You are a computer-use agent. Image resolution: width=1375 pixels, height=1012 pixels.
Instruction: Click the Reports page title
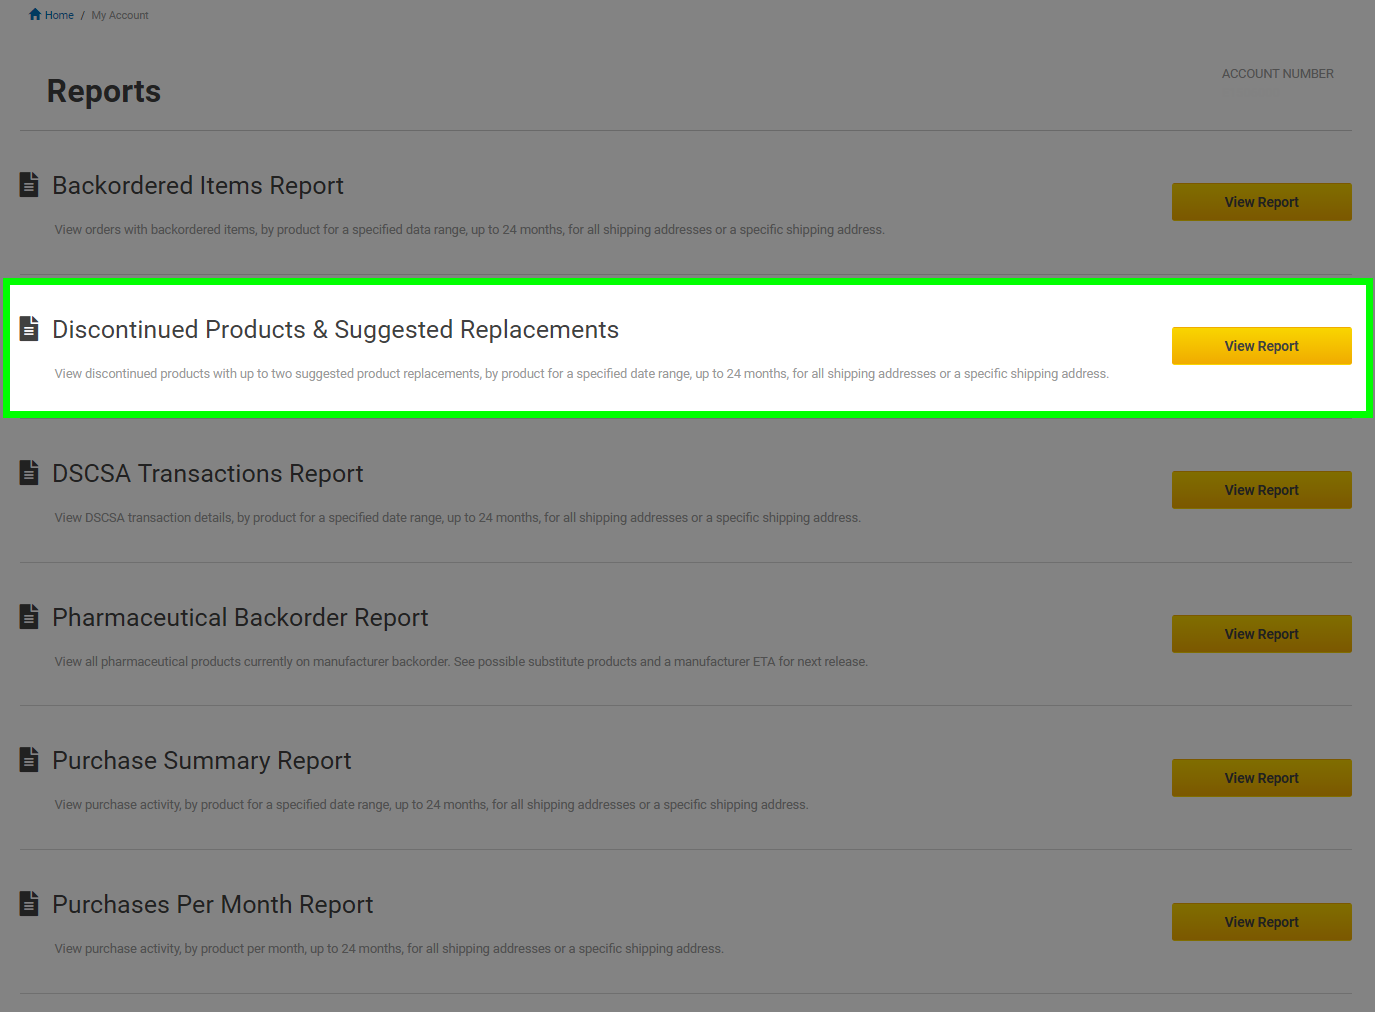[x=104, y=91]
